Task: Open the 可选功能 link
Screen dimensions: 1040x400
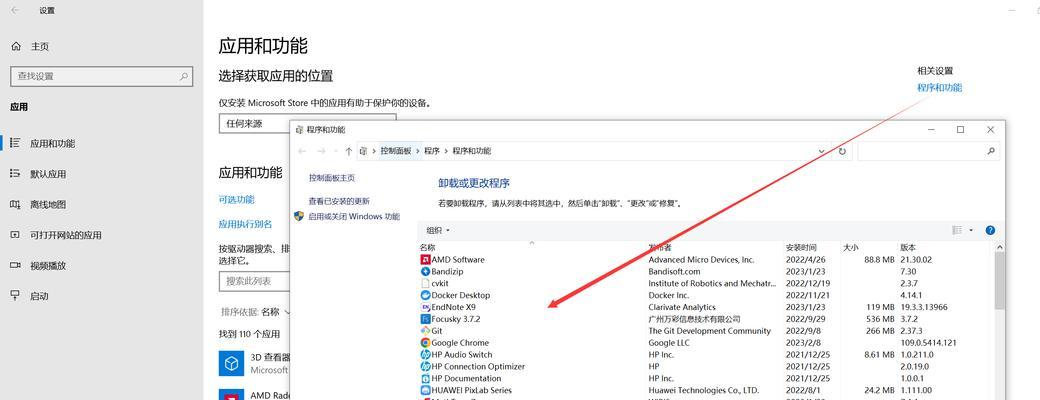Action: click(237, 199)
